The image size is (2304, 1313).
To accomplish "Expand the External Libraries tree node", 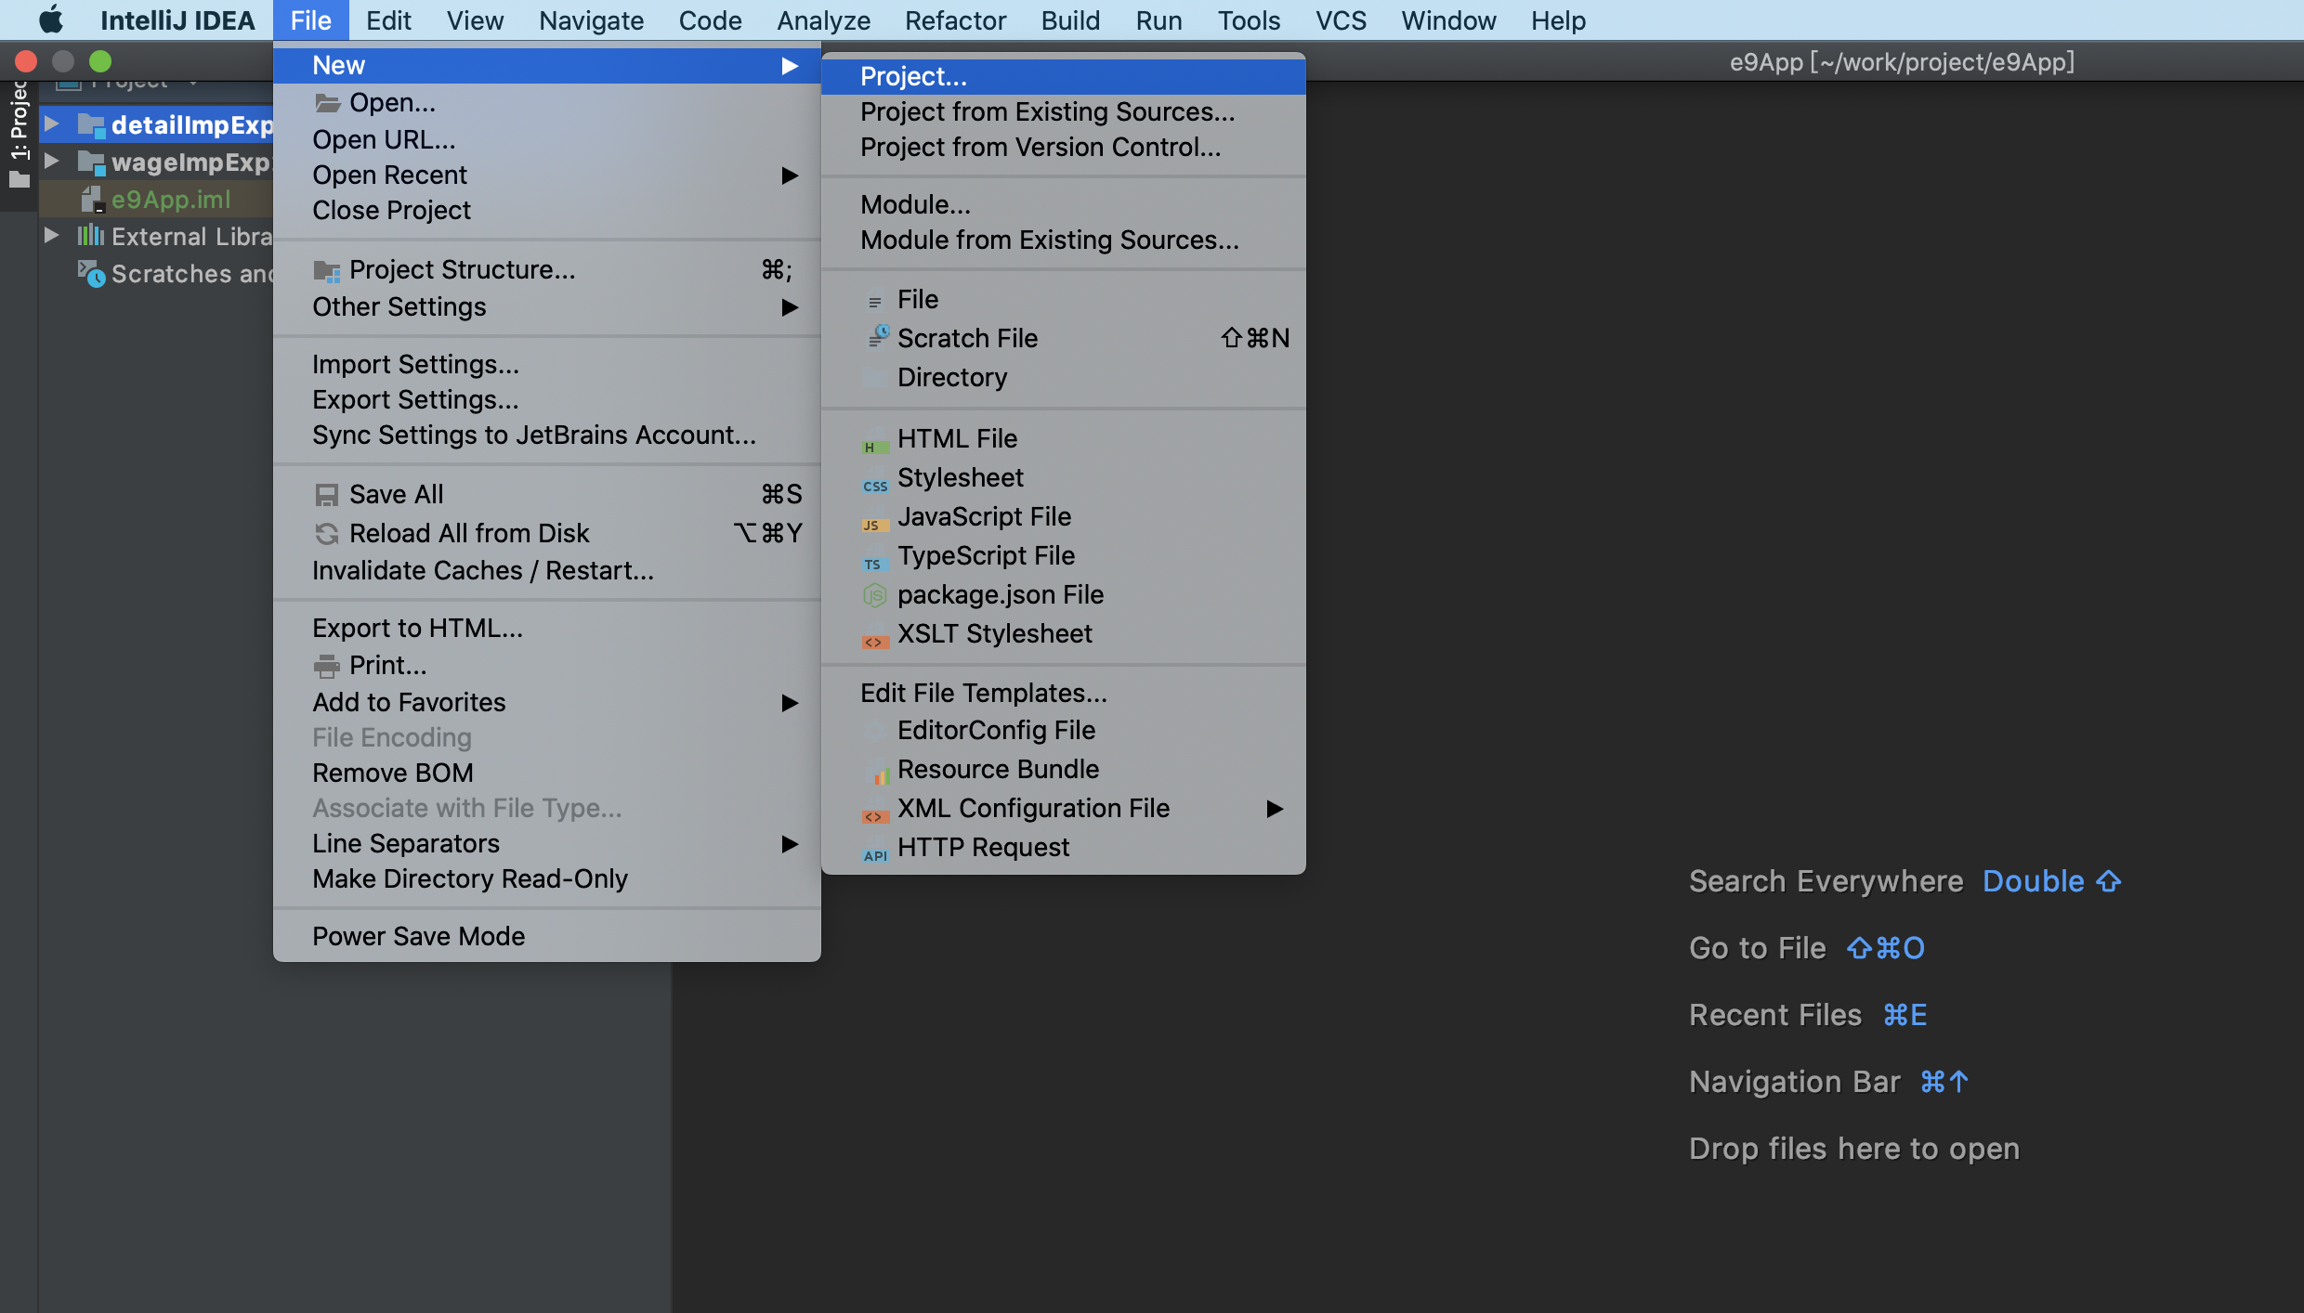I will [52, 236].
